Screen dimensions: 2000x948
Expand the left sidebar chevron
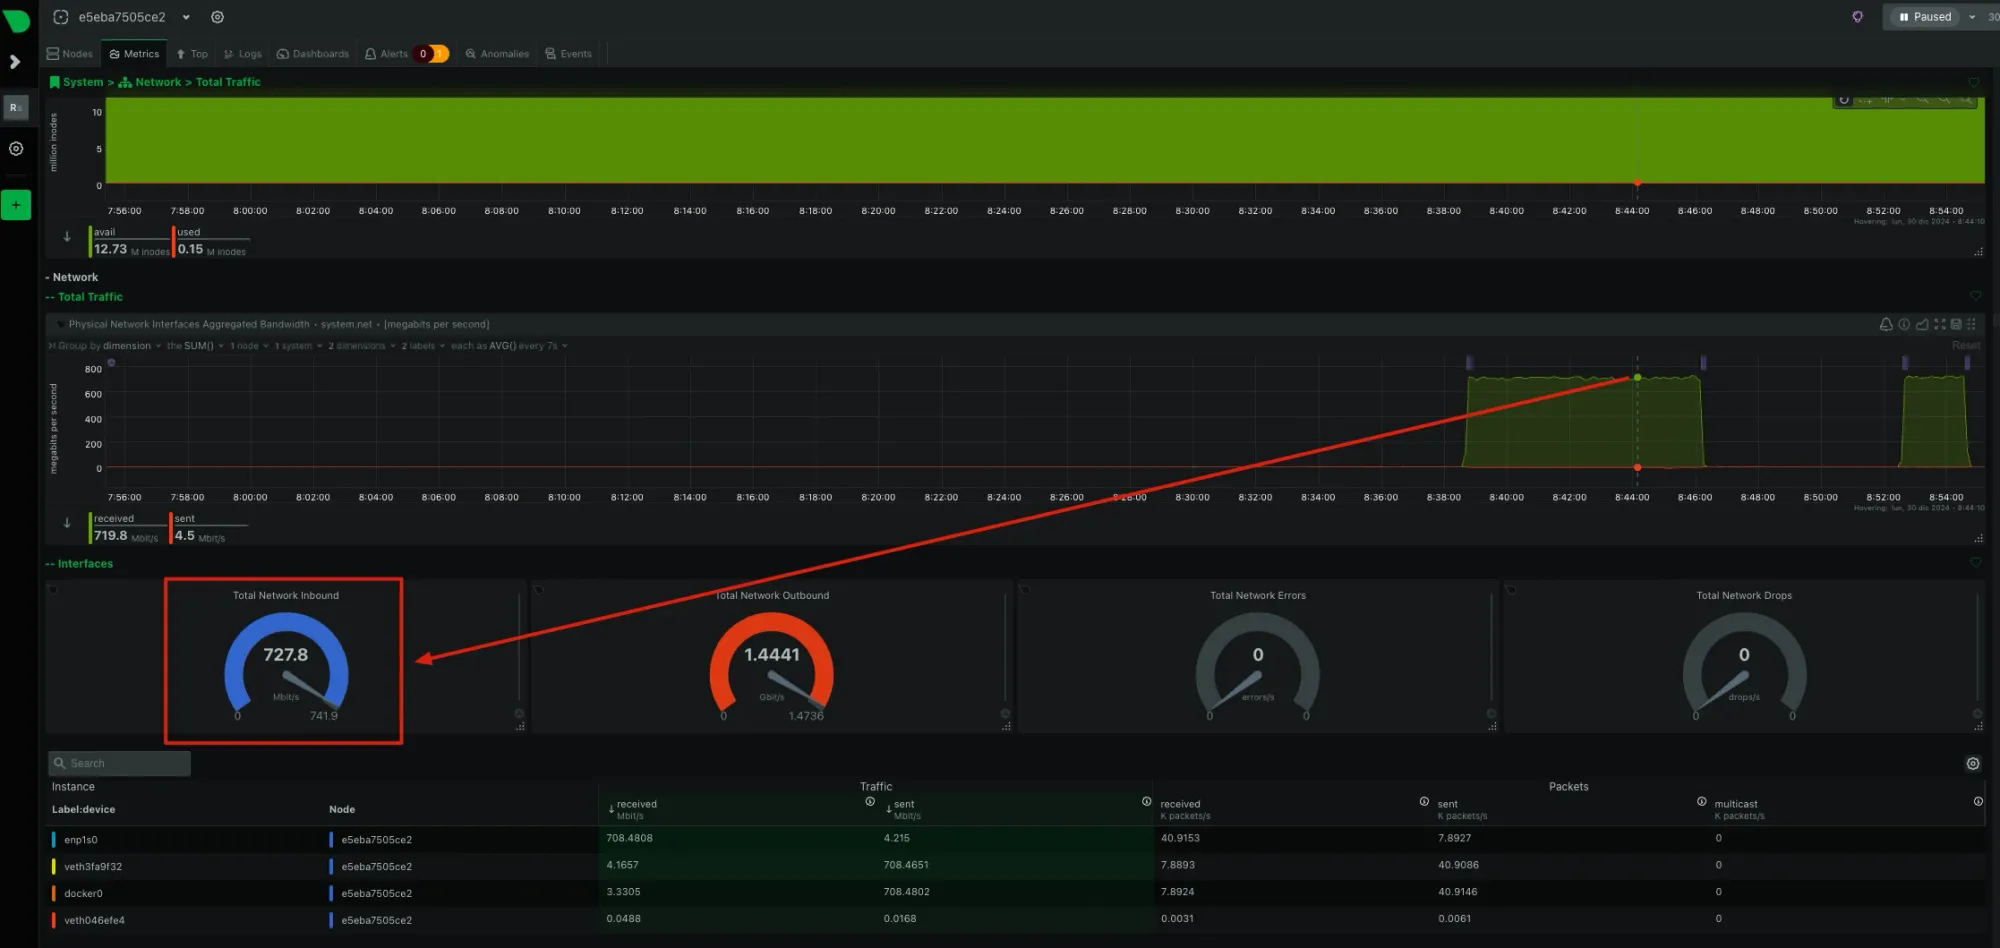click(15, 62)
